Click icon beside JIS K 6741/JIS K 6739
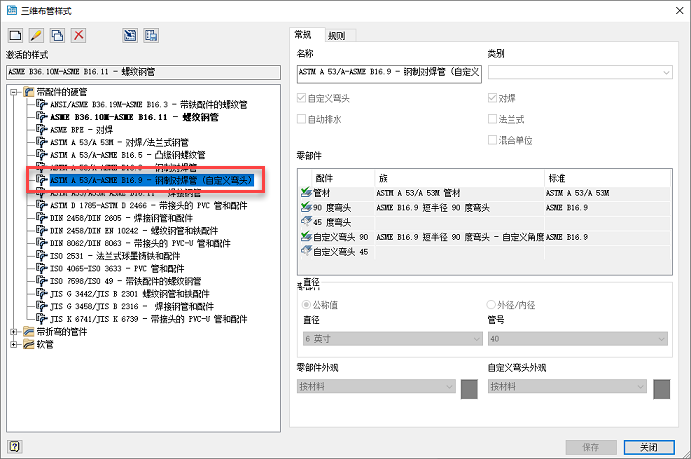Viewport: 691px width, 459px height. tap(42, 318)
